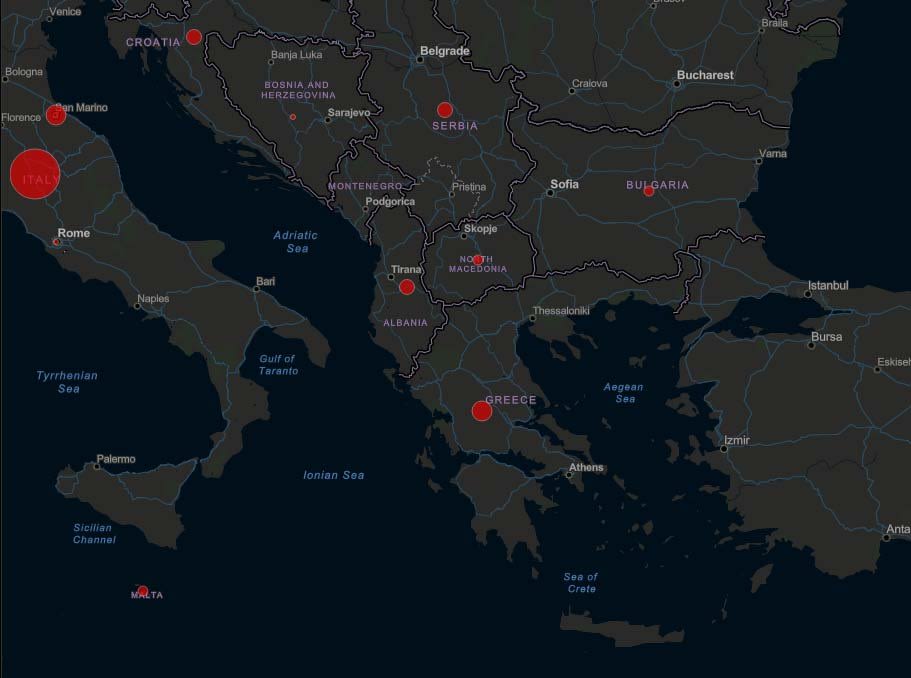Select the Istanbul city point
This screenshot has width=911, height=678.
[809, 294]
